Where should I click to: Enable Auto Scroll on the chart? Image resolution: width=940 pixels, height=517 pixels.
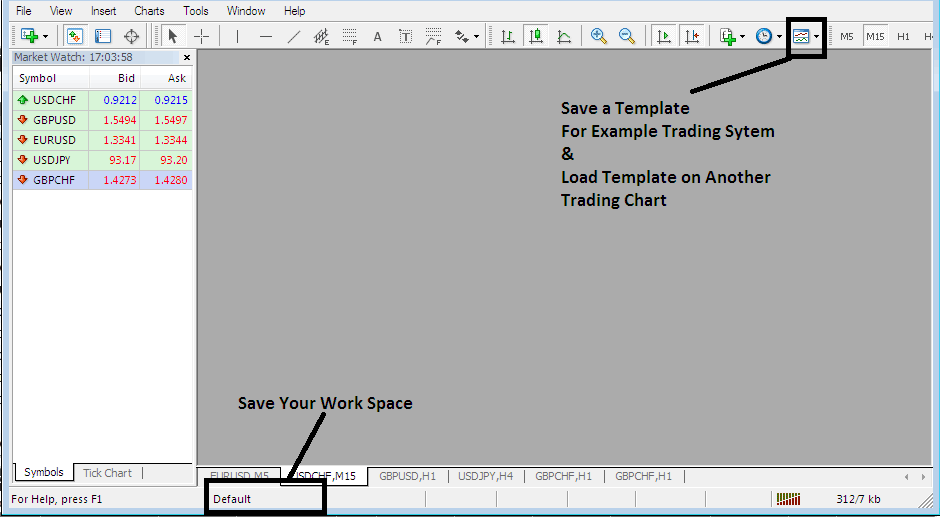tap(663, 36)
